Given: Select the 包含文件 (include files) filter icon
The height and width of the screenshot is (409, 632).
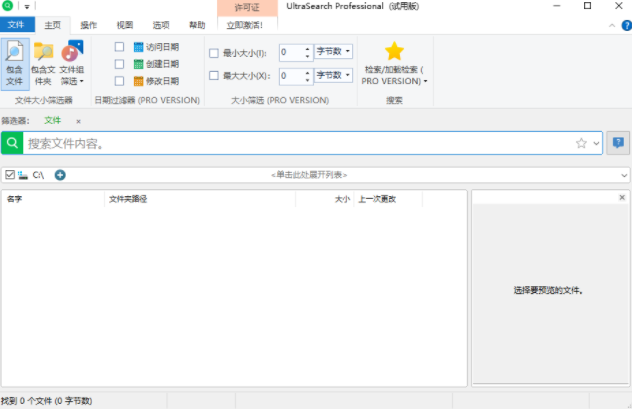Looking at the screenshot, I should (x=15, y=64).
